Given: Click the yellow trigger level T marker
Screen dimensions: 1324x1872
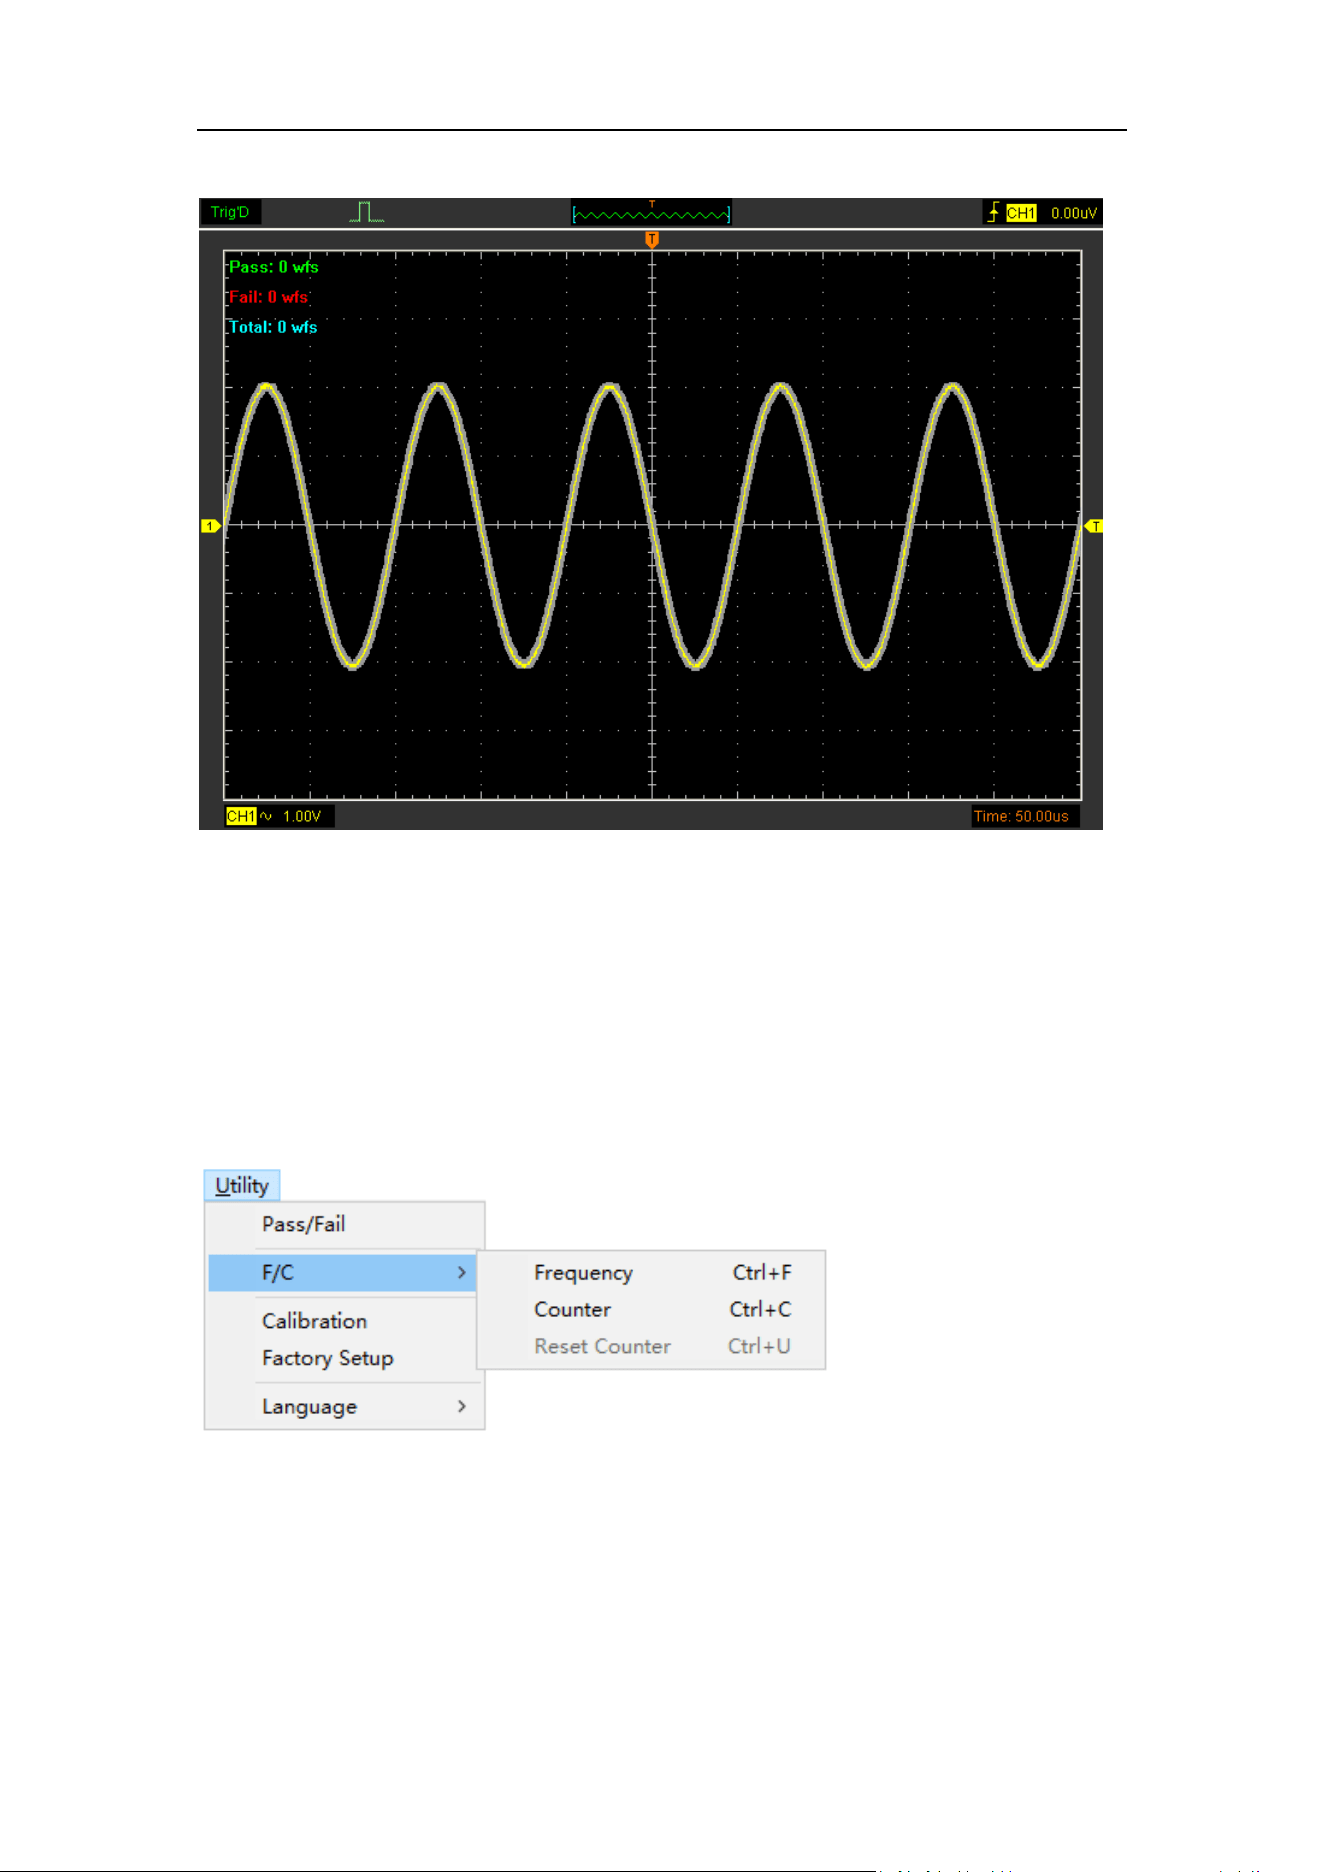Looking at the screenshot, I should (1094, 526).
